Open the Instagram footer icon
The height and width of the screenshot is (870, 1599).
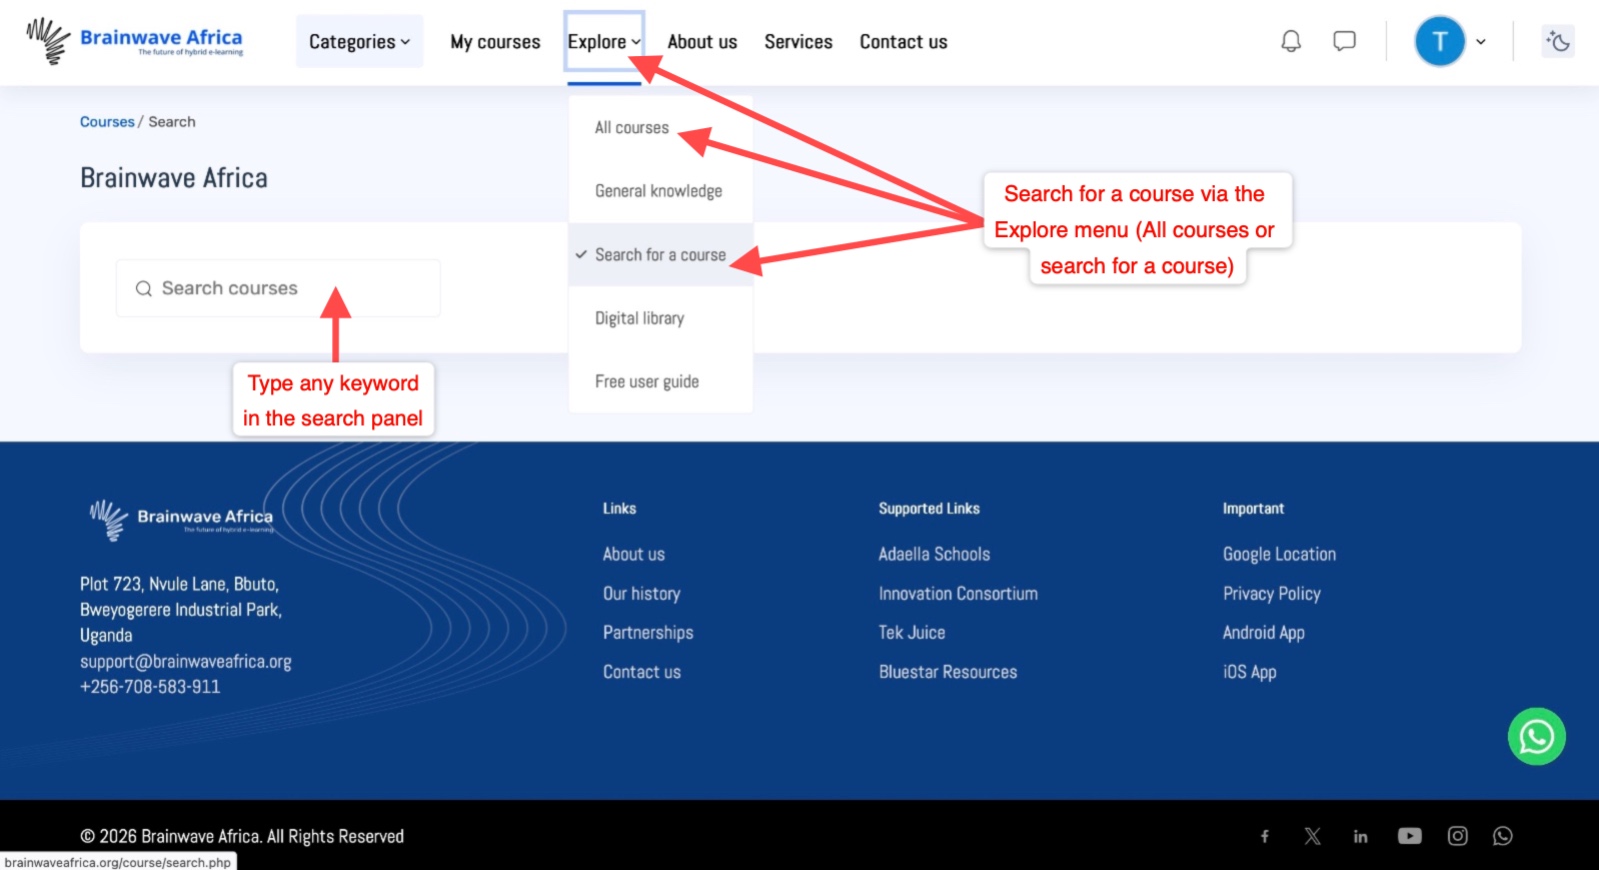pos(1457,836)
